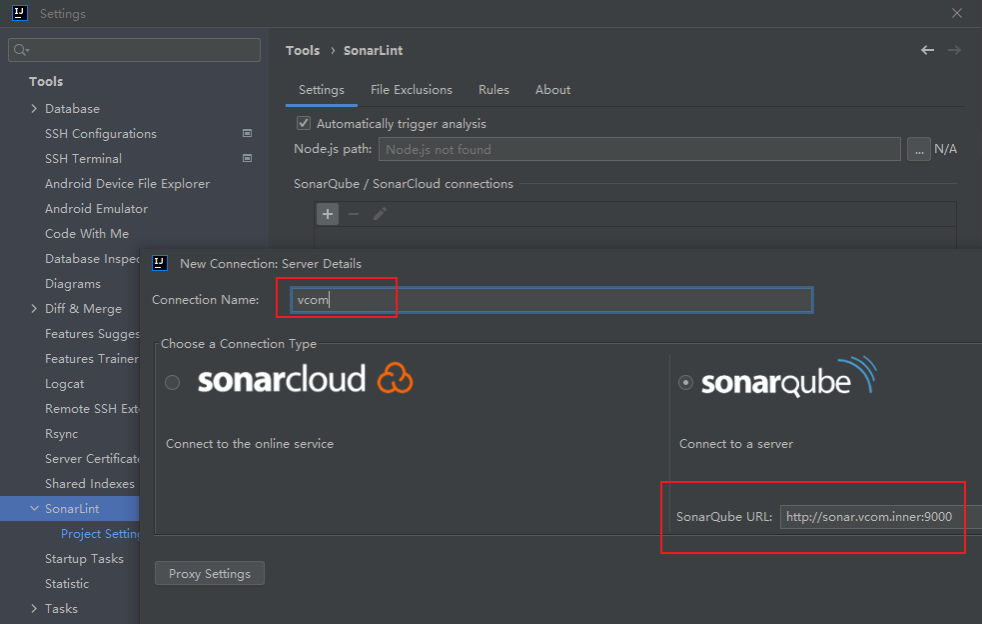Open the File Exclusions tab
982x624 pixels.
tap(411, 90)
